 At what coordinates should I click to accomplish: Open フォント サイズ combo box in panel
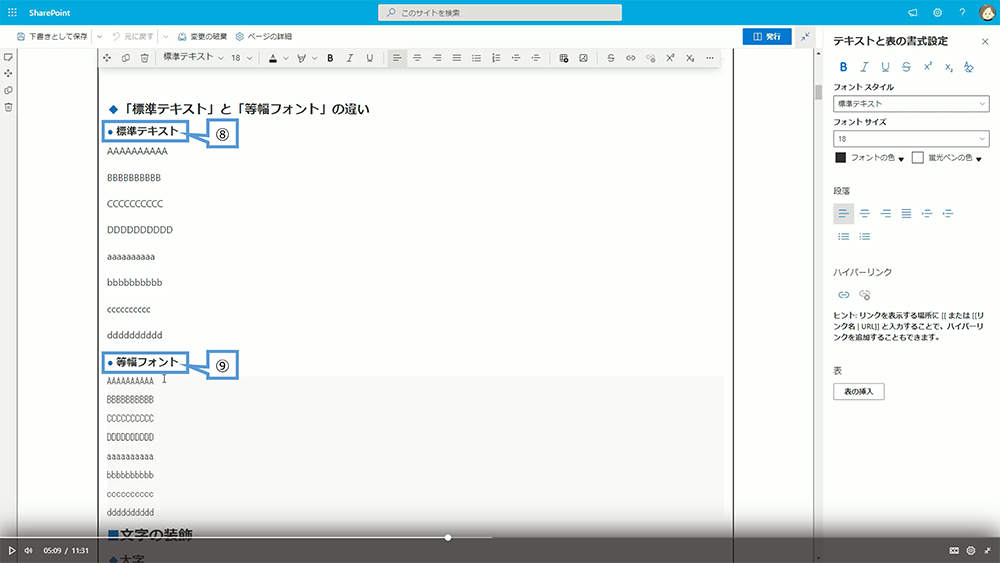click(x=911, y=138)
